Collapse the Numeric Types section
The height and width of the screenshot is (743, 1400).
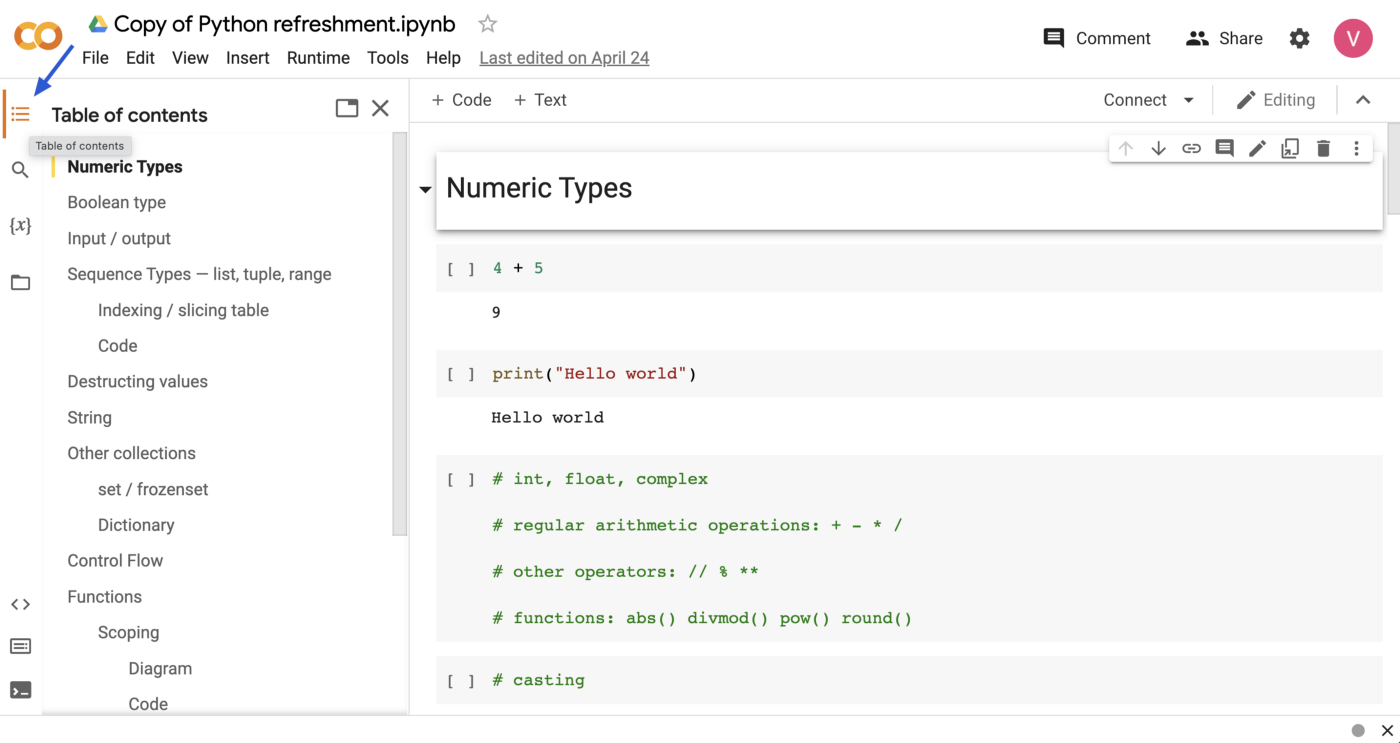(x=425, y=189)
